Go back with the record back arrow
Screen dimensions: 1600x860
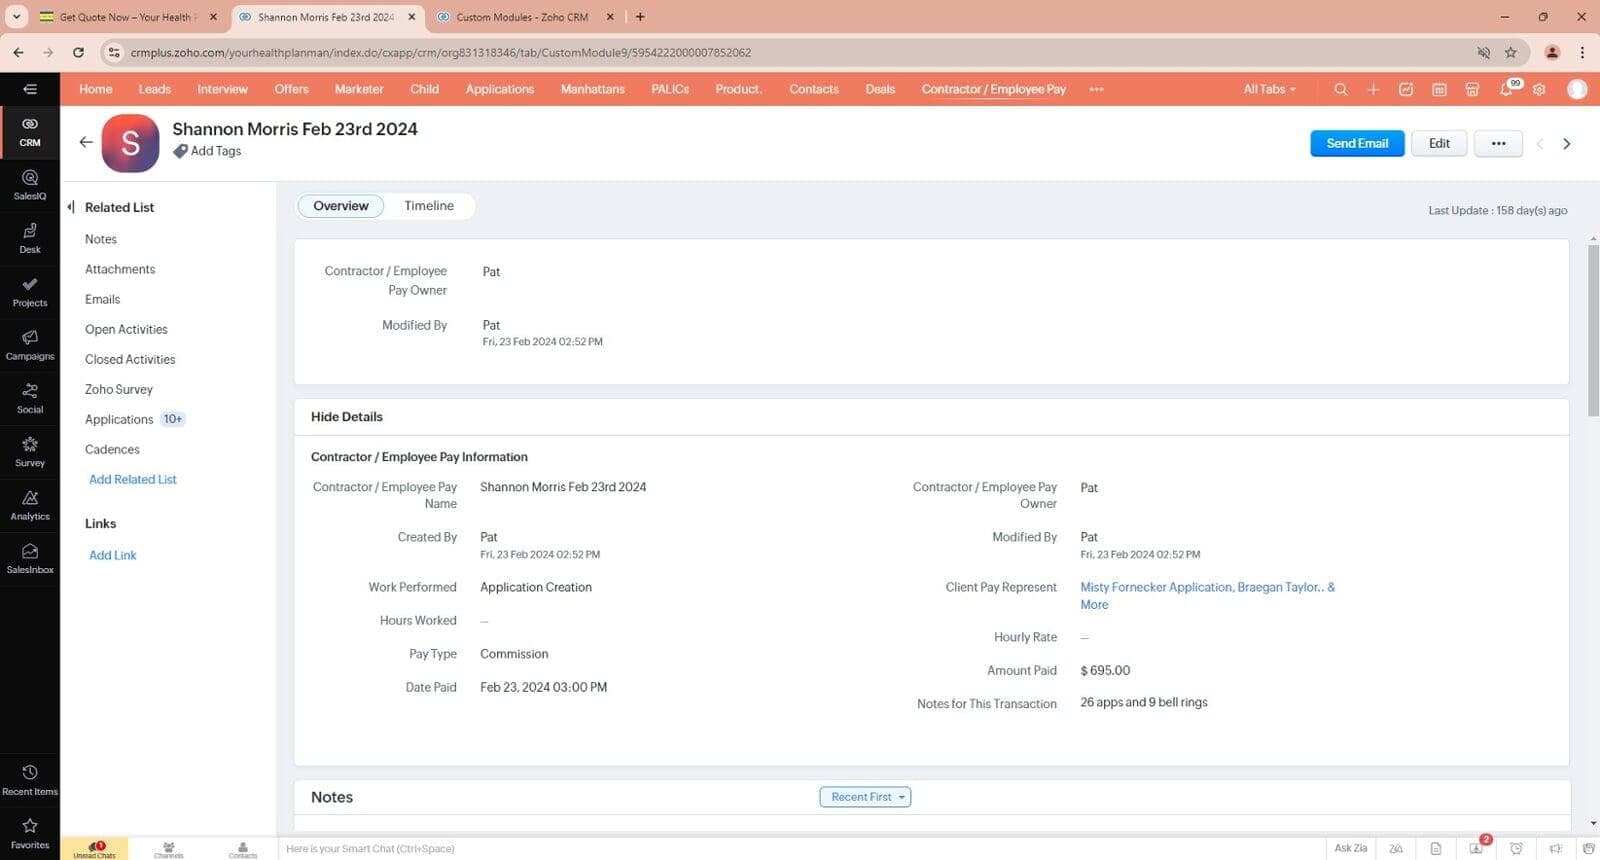pos(86,142)
